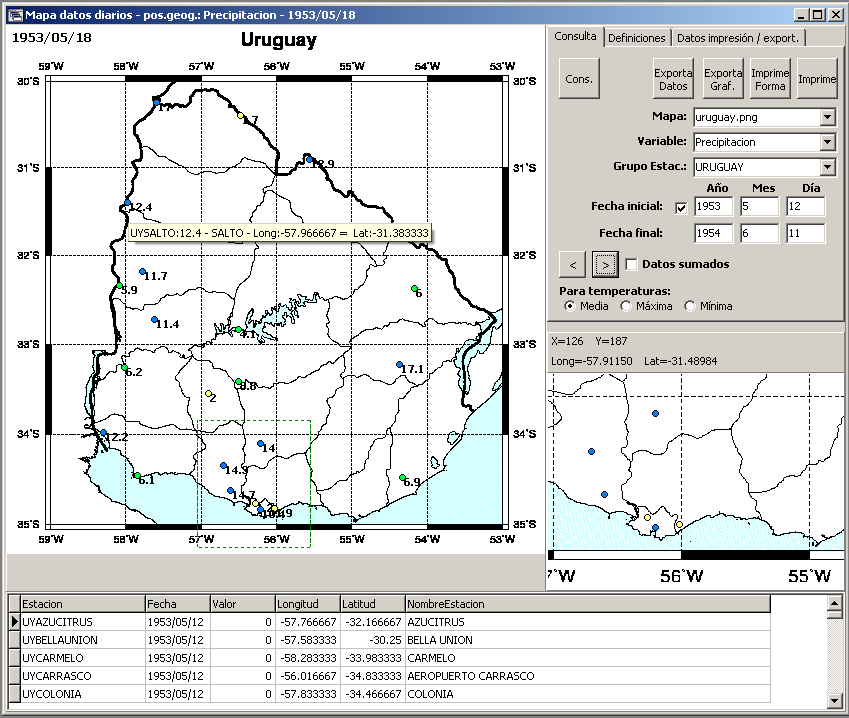849x718 pixels.
Task: Open the Mapa dropdown showing uruguay.png
Action: (x=827, y=117)
